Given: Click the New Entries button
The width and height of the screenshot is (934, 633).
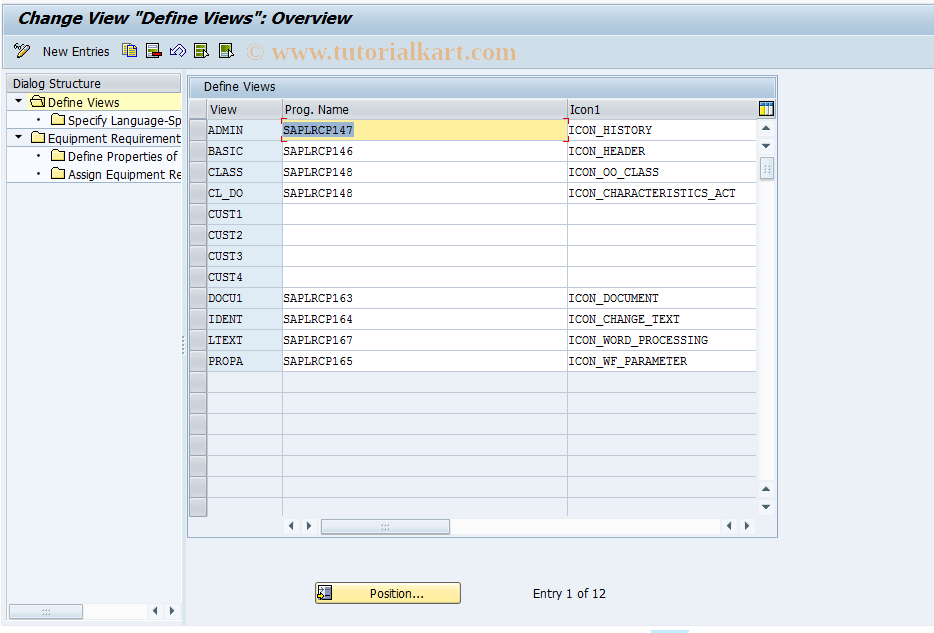Looking at the screenshot, I should coord(76,50).
